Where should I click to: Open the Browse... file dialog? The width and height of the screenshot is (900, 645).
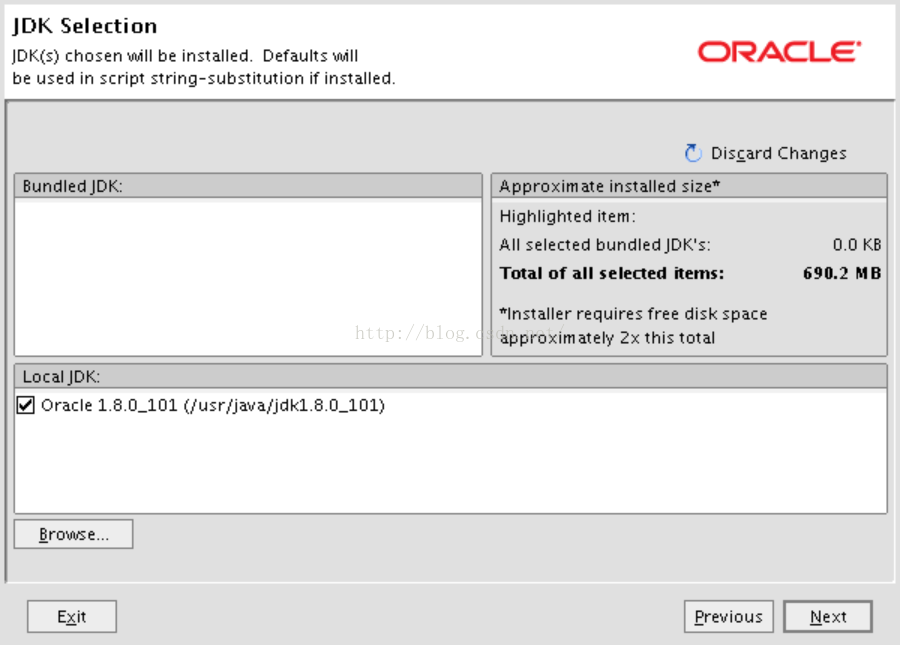[x=73, y=534]
